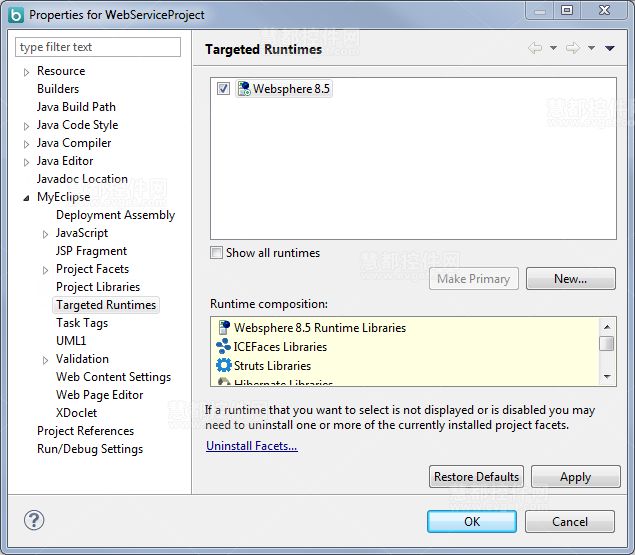Click the forward navigation arrow icon
Screen dimensions: 635x555
coord(573,48)
